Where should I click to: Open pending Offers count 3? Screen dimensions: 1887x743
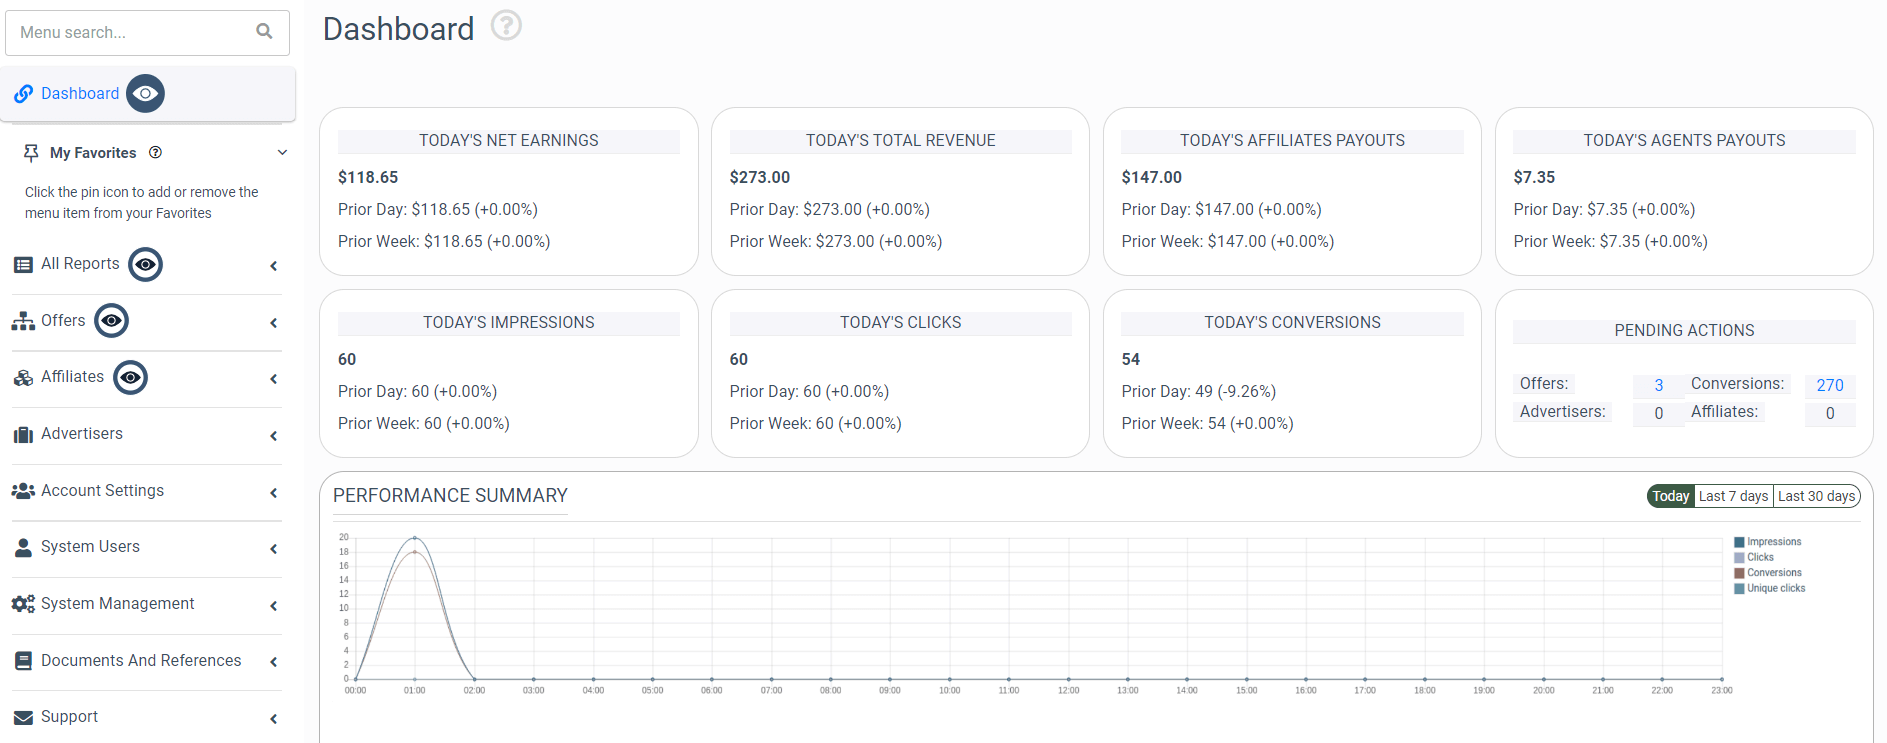pyautogui.click(x=1659, y=386)
